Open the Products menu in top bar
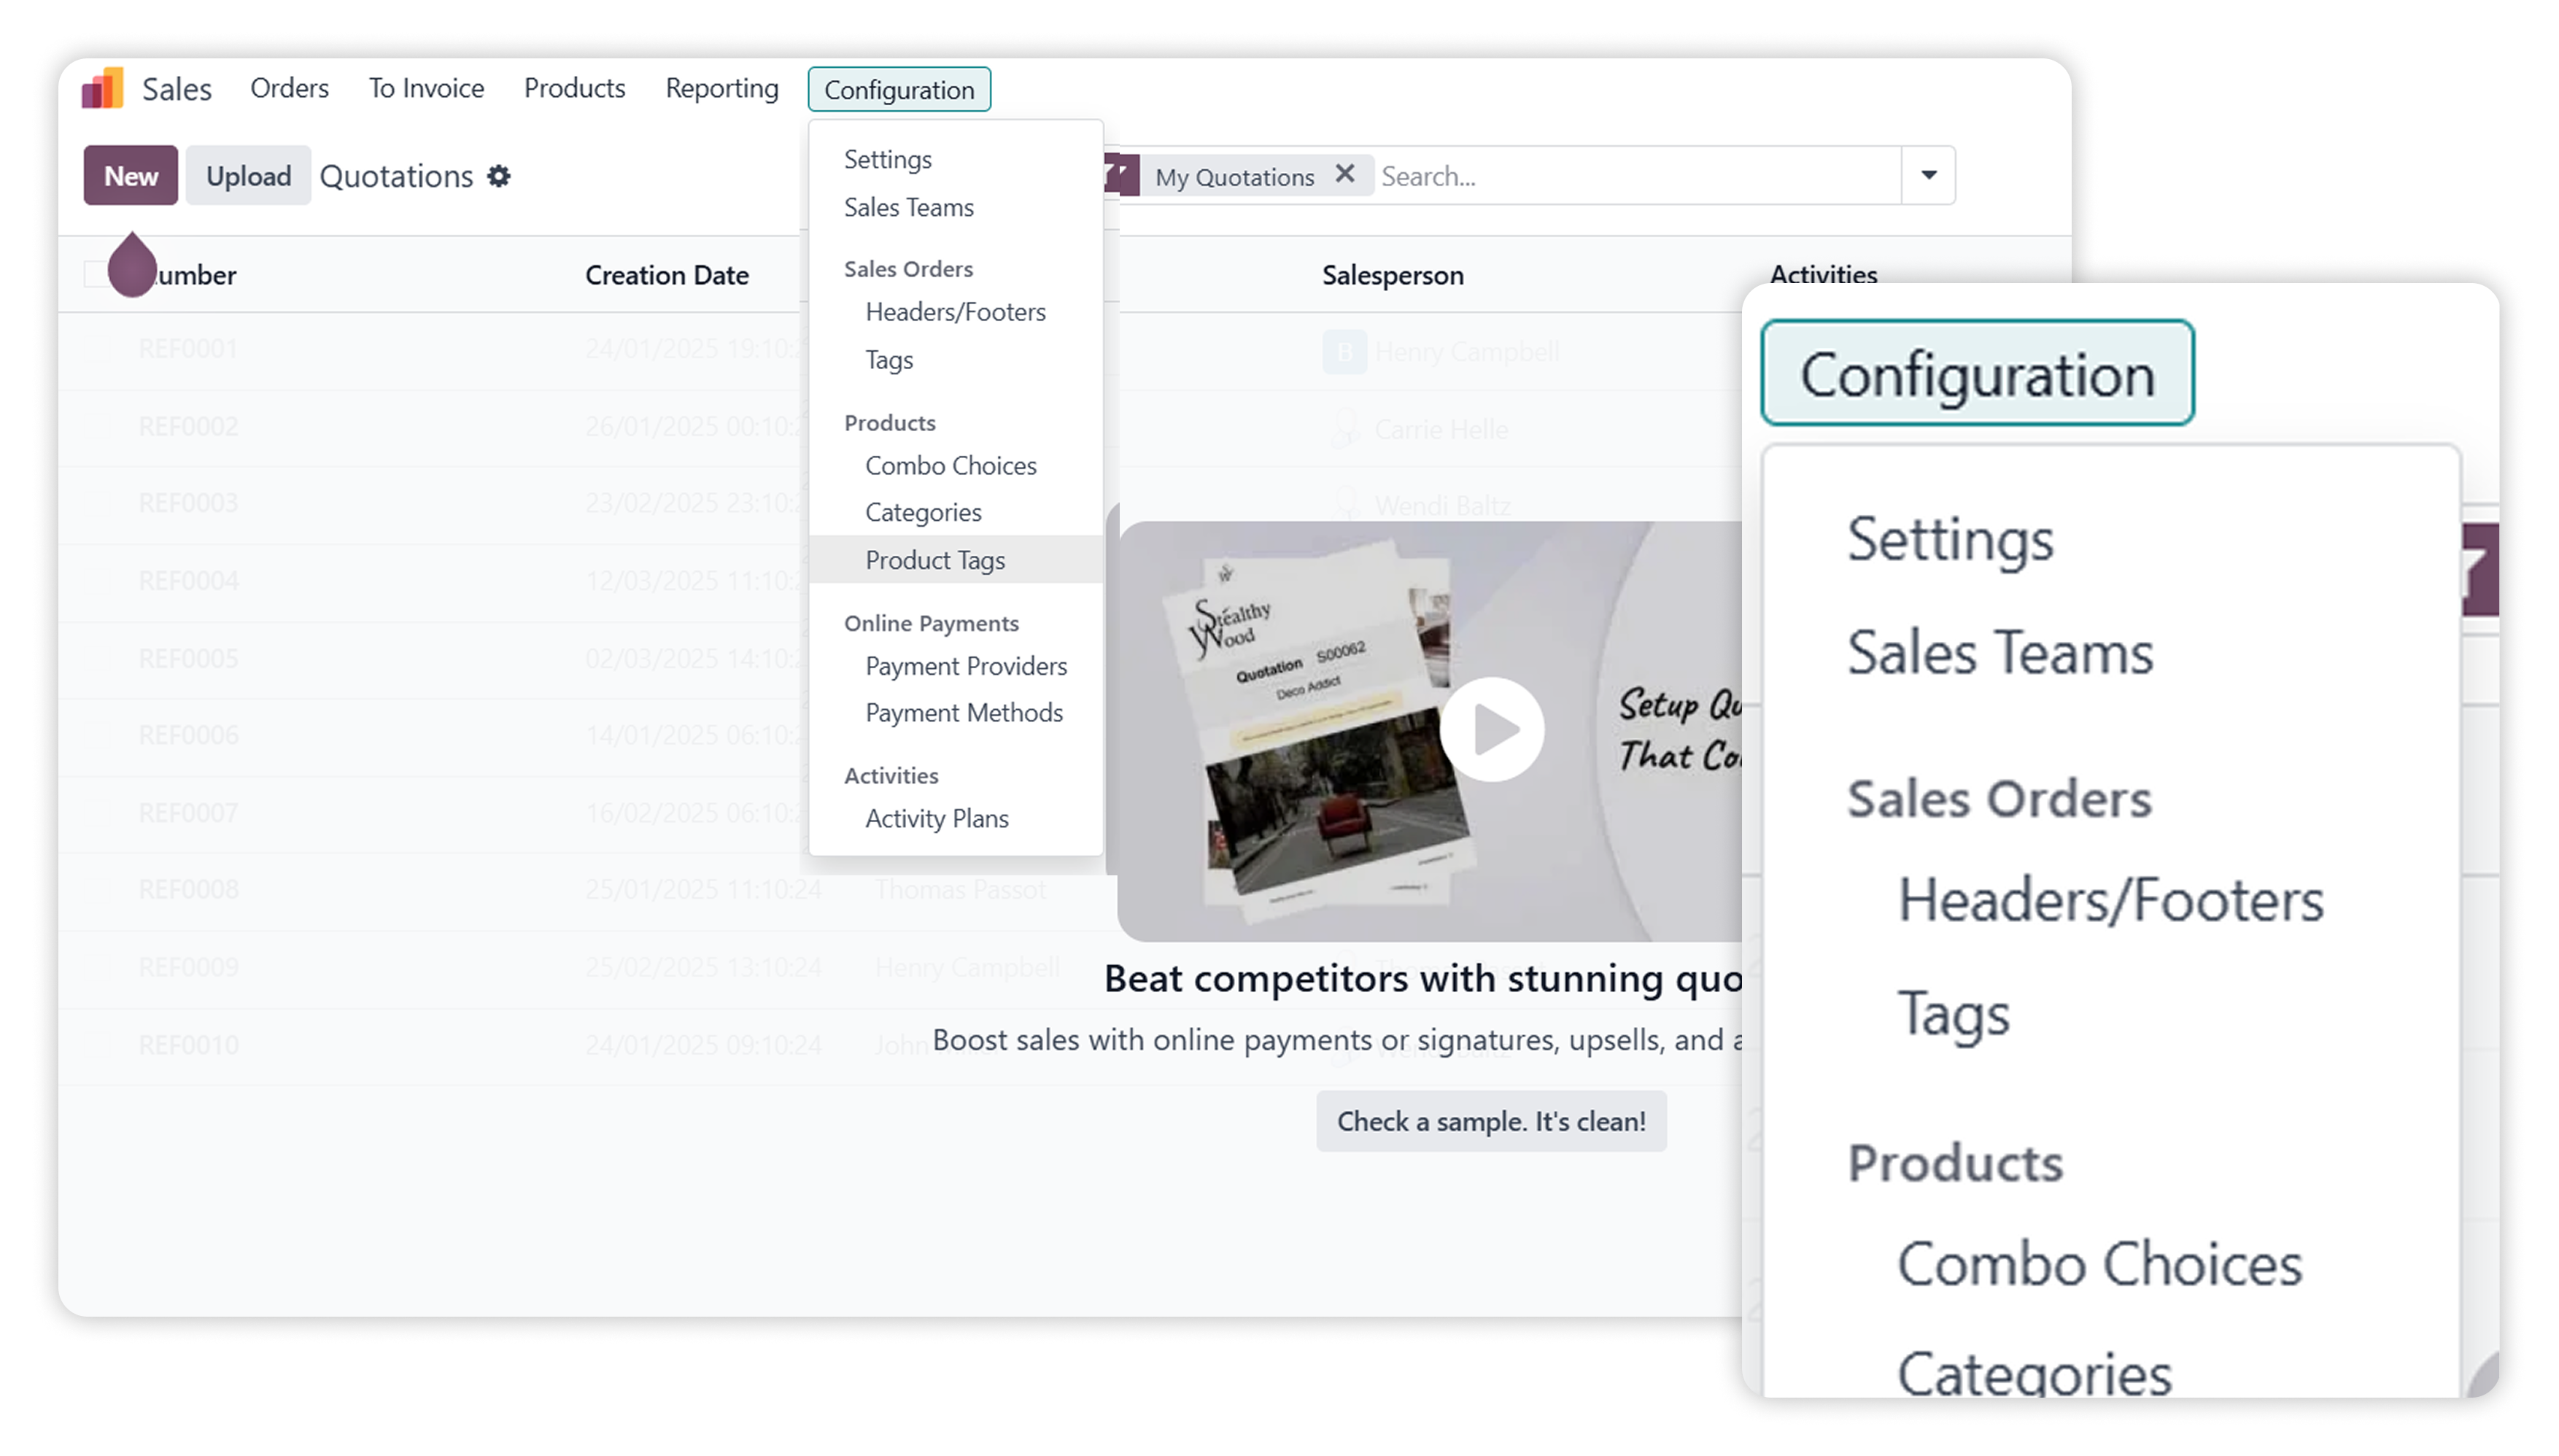Viewport: 2559px width, 1456px height. point(574,88)
